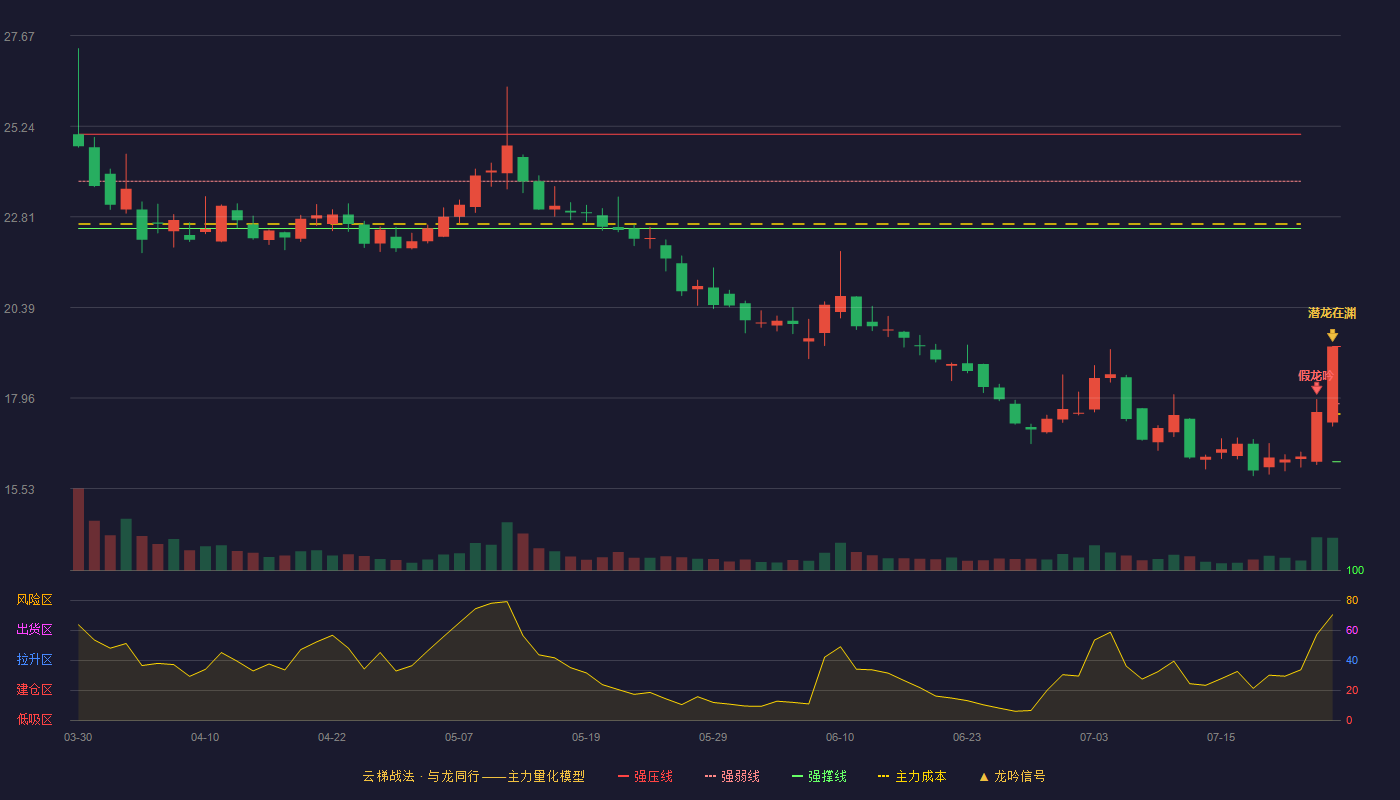Image resolution: width=1400 pixels, height=800 pixels.
Task: Toggle 云梯战法 · 与龙同行 legend series
Action: [x=474, y=776]
